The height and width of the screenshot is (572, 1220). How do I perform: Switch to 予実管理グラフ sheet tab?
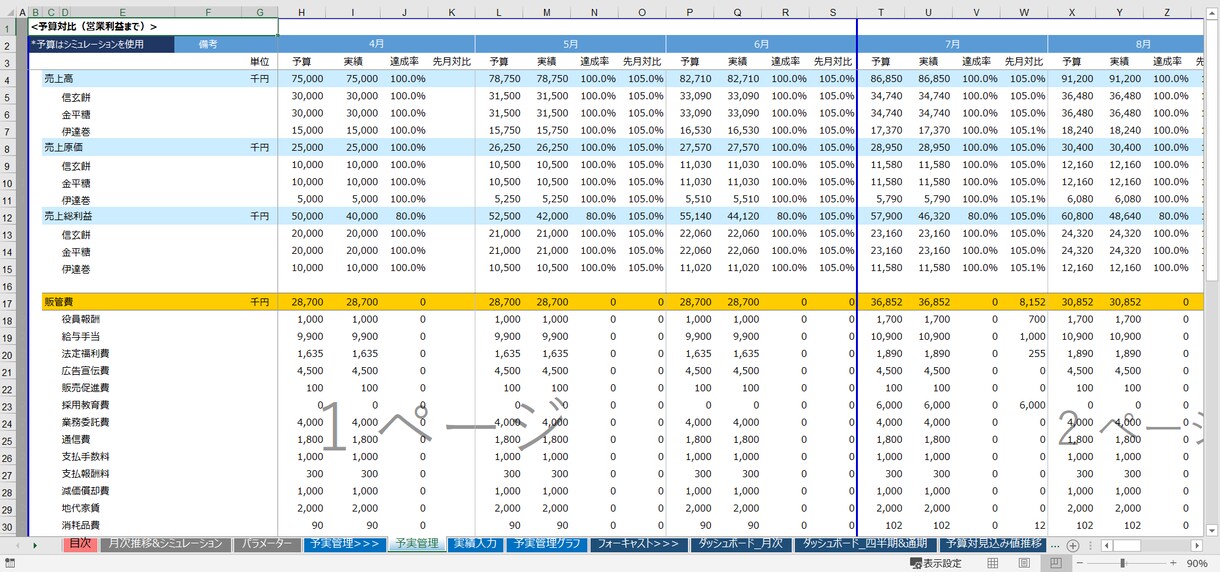[546, 544]
